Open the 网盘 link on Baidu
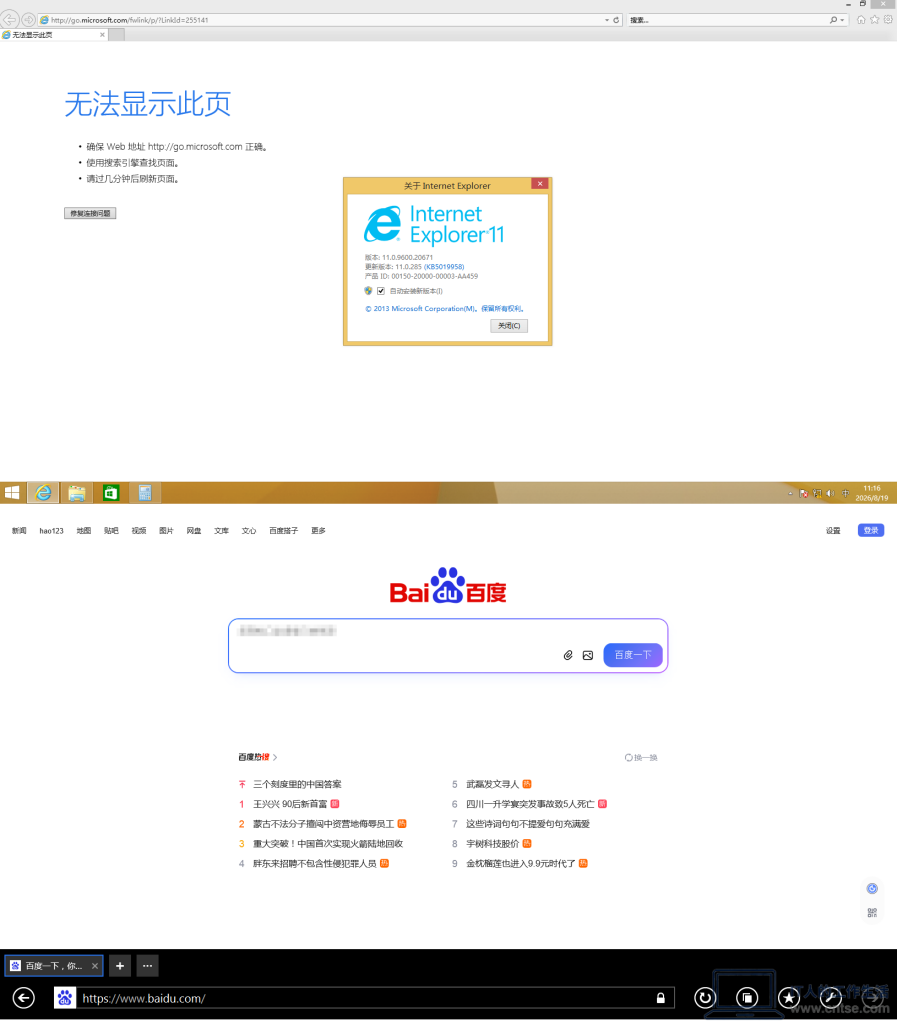Viewport: 897px width, 1024px height. [194, 531]
